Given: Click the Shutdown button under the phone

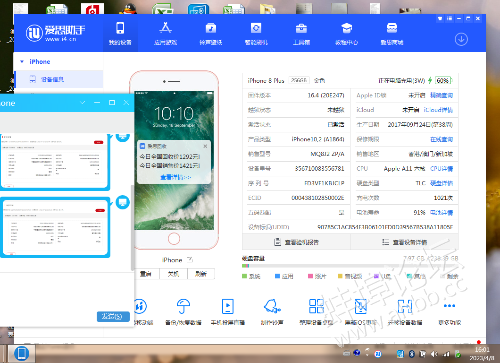Looking at the screenshot, I should tap(173, 274).
